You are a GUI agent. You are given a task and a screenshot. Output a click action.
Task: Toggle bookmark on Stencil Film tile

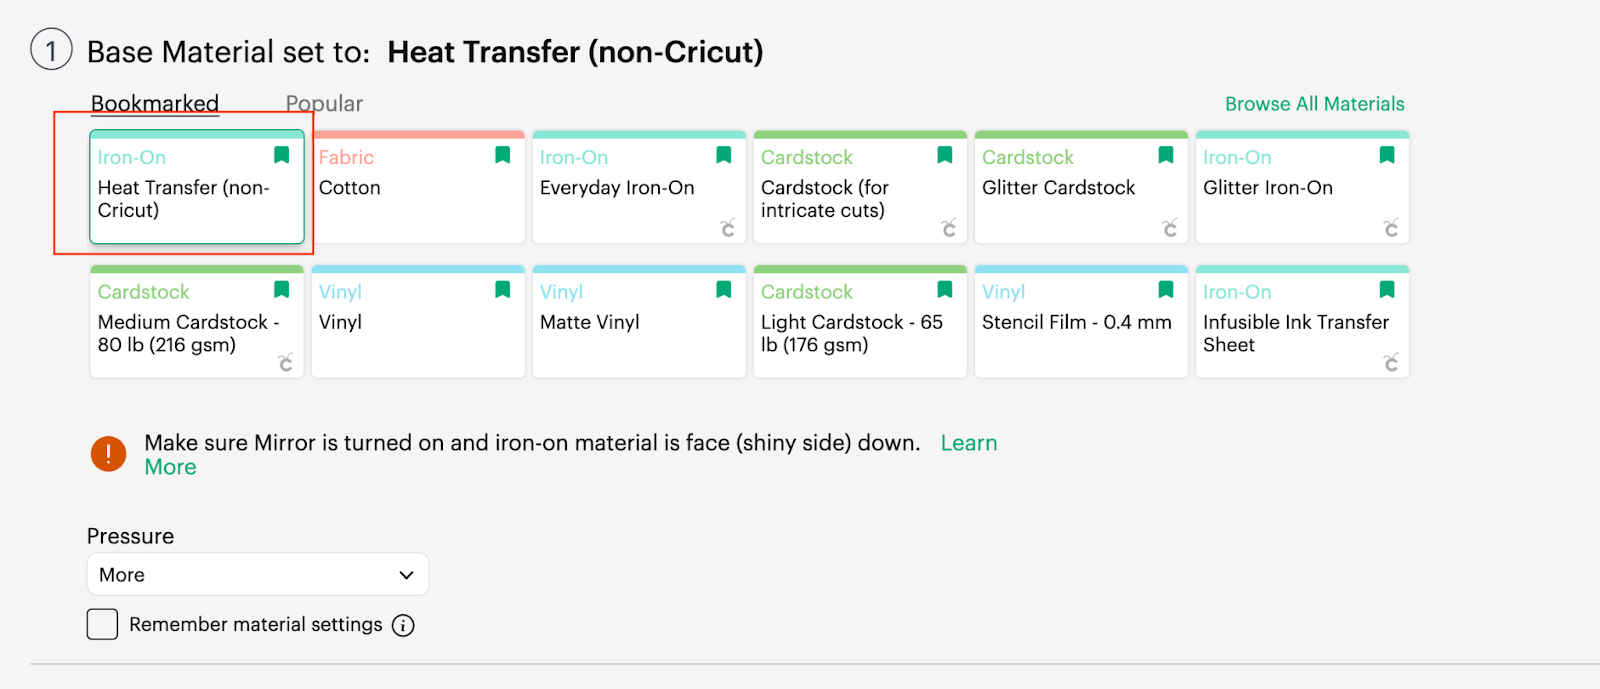pyautogui.click(x=1166, y=290)
